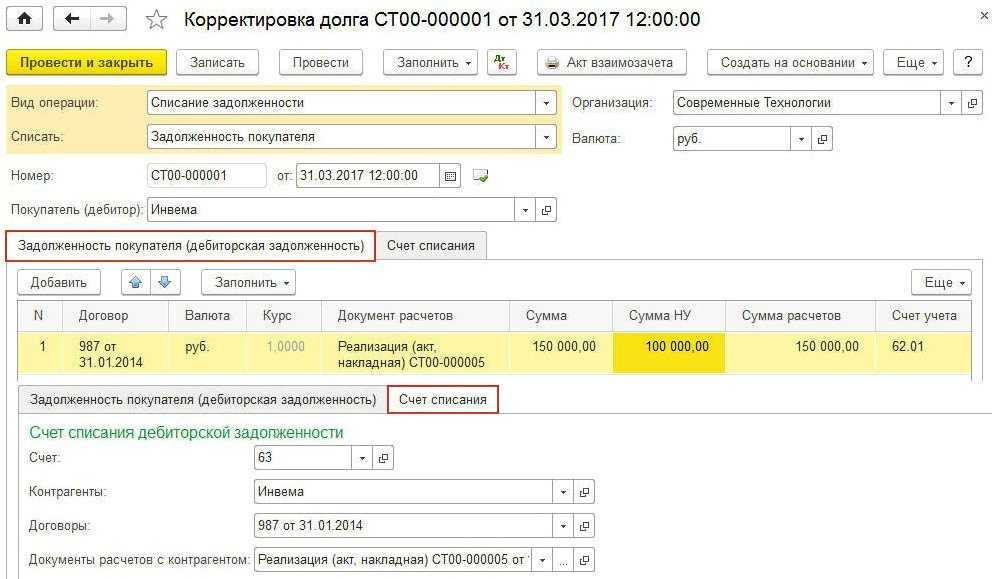
Task: Open upper Задолженность покупателя tab
Action: click(190, 246)
